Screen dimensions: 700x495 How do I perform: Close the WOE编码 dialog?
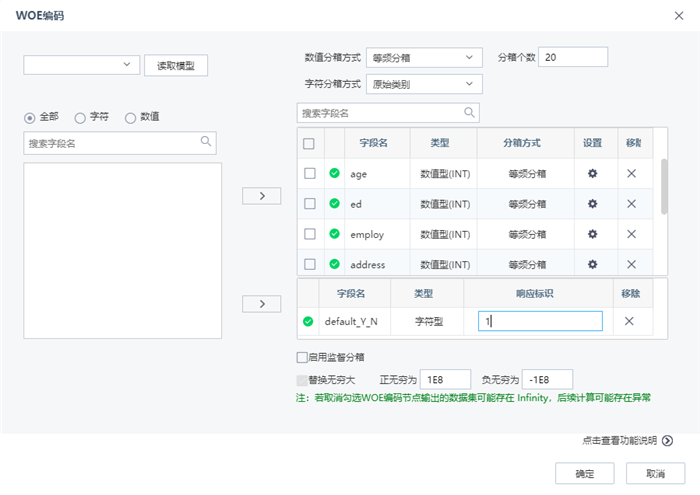pos(679,16)
